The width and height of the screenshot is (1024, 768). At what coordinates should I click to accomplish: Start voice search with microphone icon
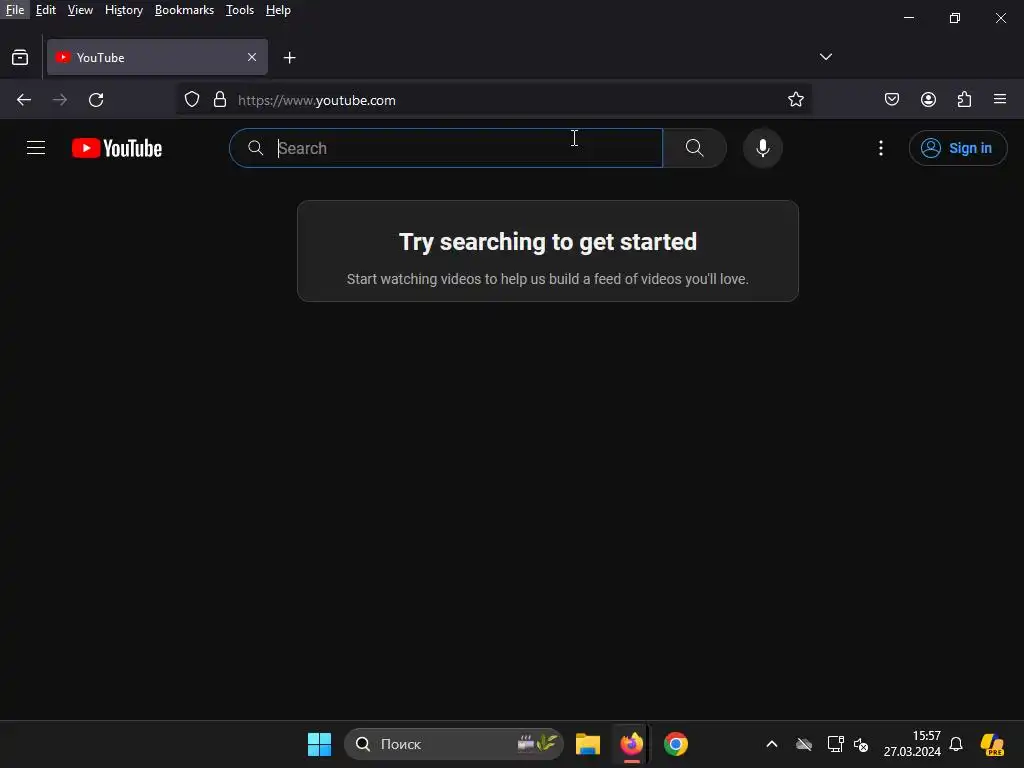click(762, 148)
